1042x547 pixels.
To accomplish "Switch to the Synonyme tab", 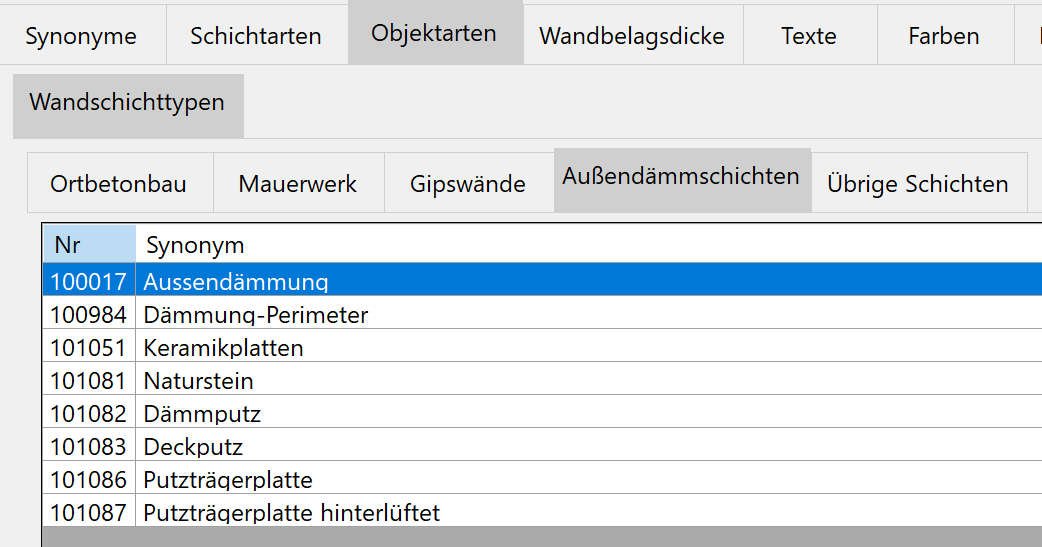I will pos(81,35).
